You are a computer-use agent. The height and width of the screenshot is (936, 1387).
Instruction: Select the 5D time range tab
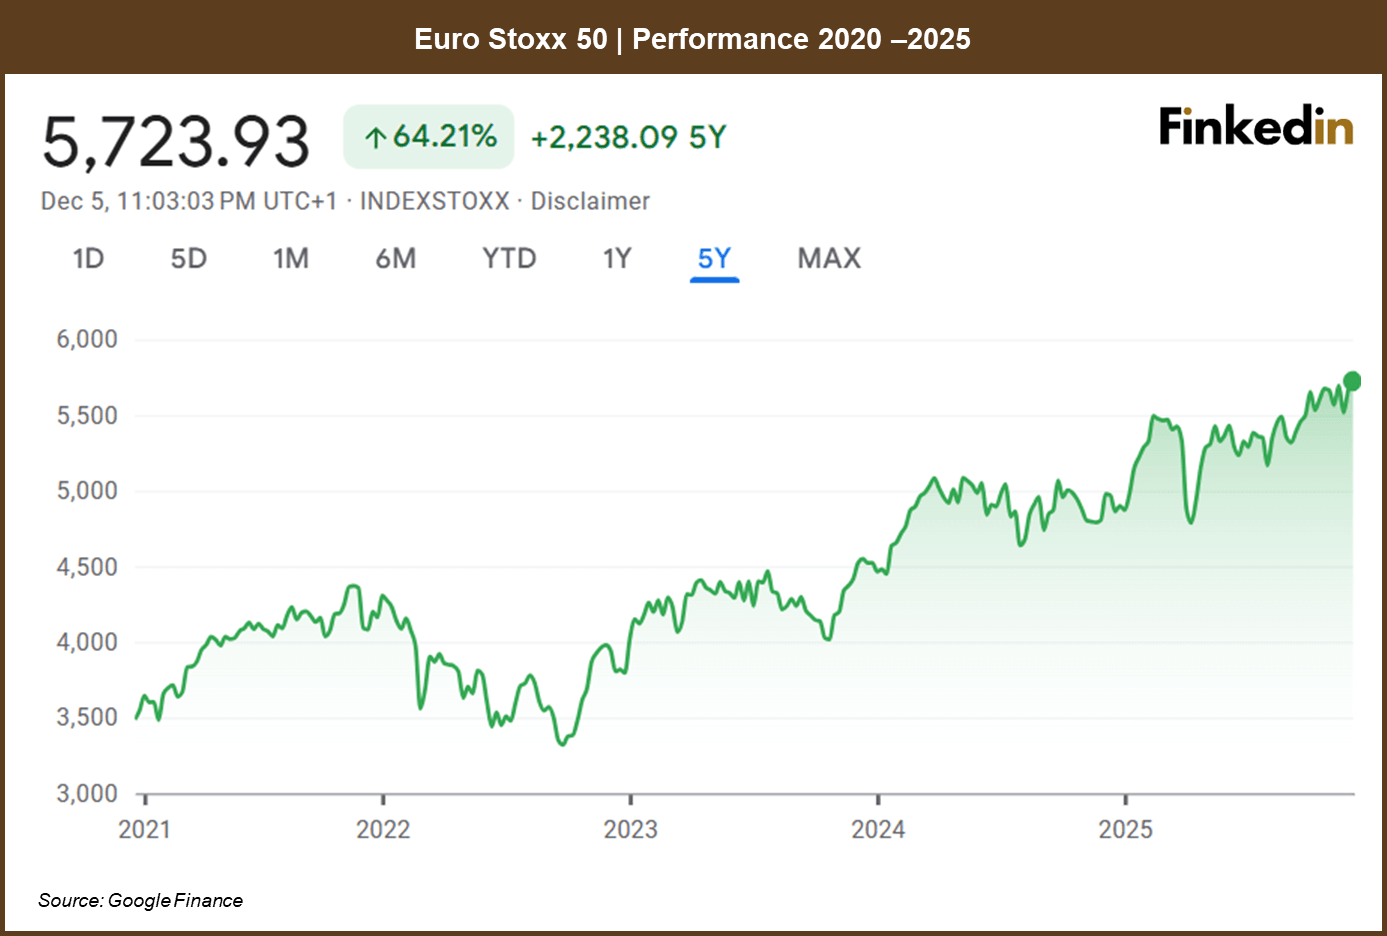188,259
